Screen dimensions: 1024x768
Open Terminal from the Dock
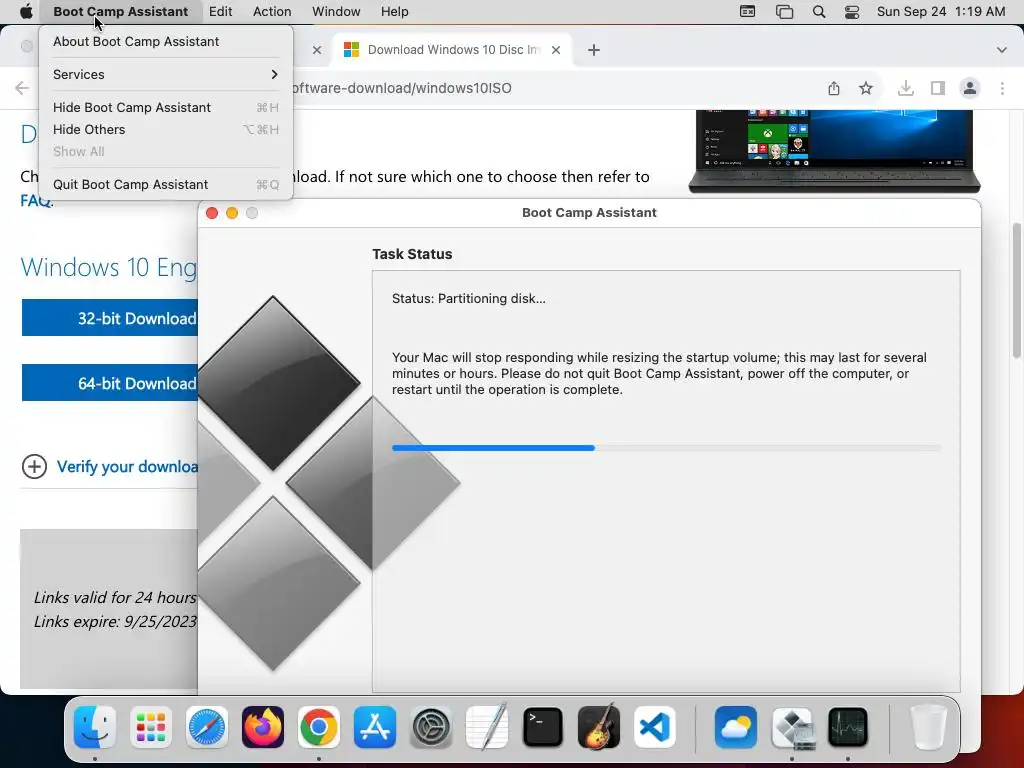(543, 727)
